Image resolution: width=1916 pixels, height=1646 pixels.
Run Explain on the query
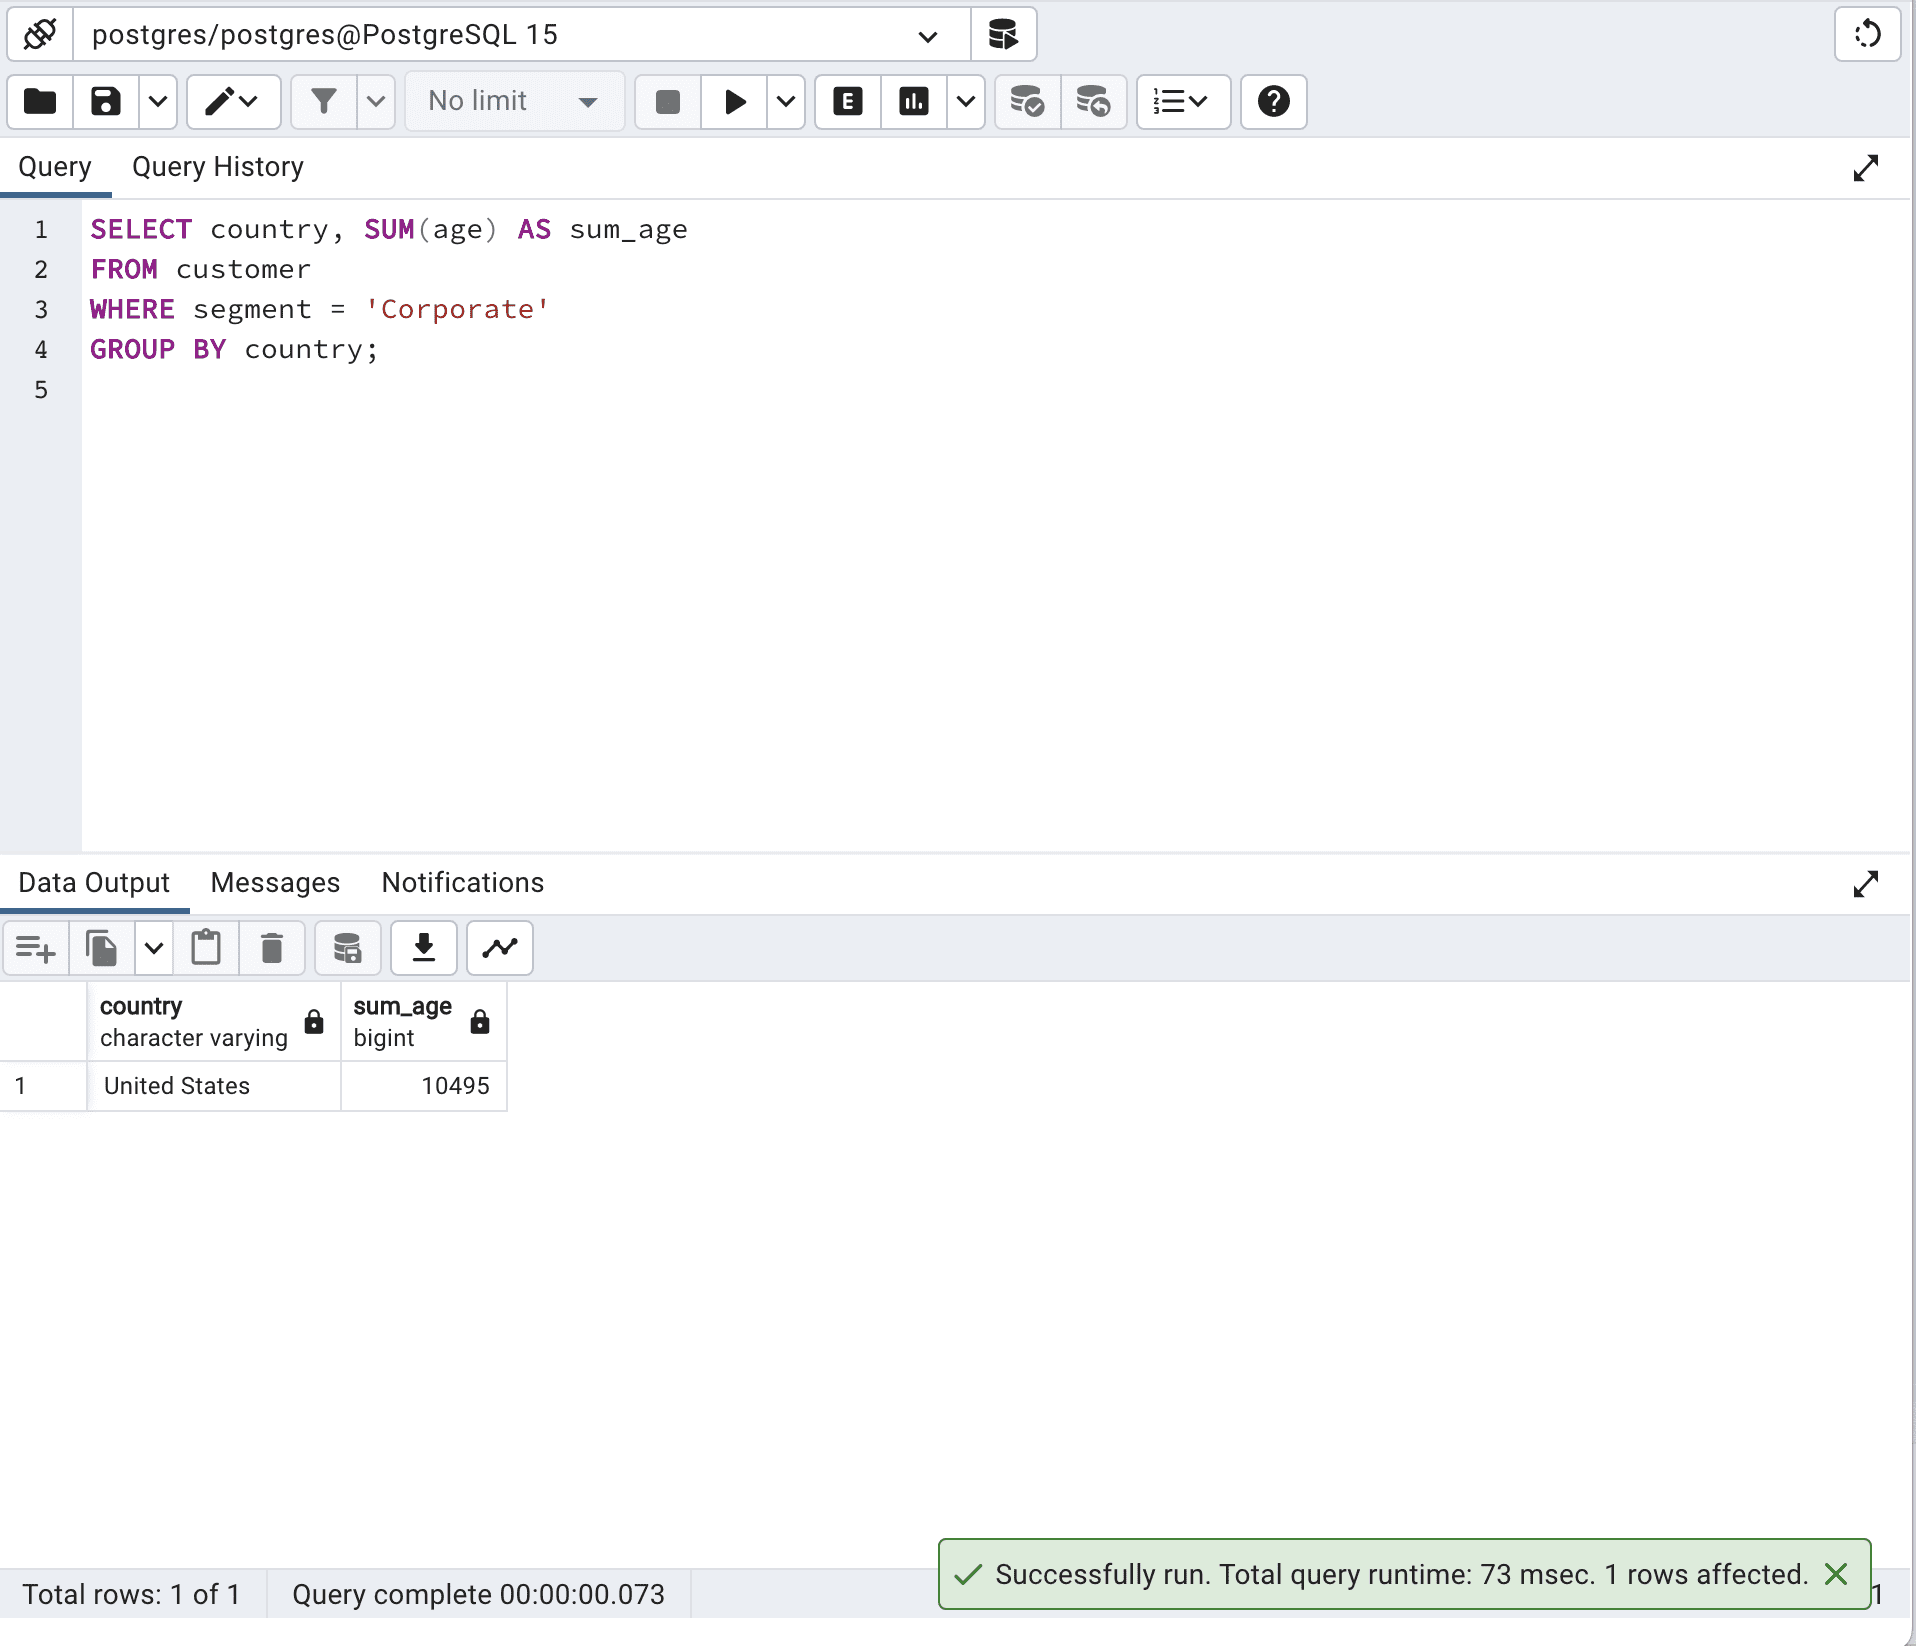coord(846,101)
